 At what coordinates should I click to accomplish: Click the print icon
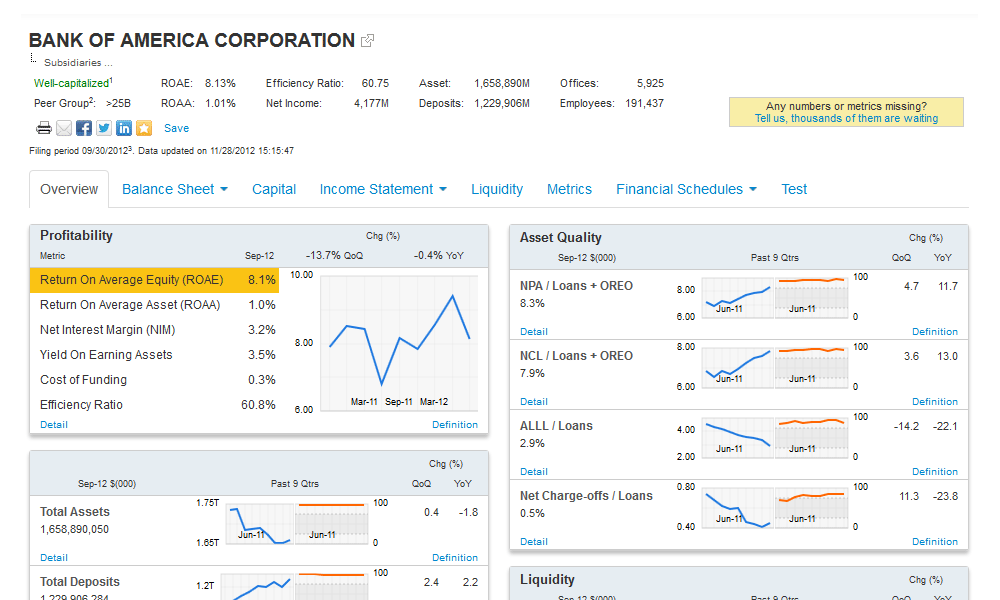coord(43,128)
